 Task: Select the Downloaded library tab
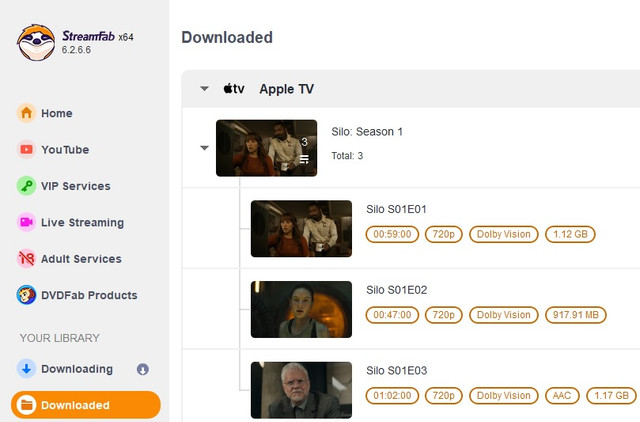point(85,405)
